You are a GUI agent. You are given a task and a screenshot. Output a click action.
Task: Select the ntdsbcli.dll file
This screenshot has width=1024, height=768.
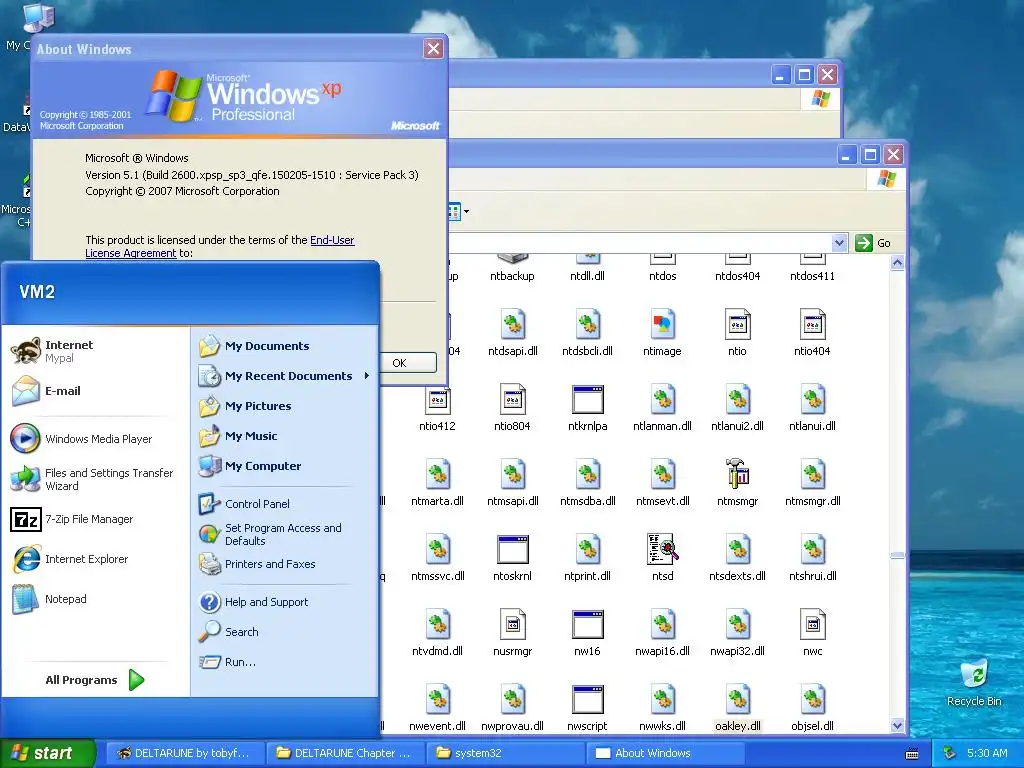(587, 332)
